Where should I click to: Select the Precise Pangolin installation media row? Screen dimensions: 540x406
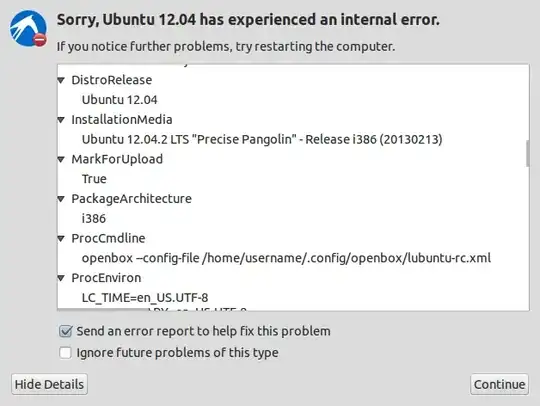(293, 139)
